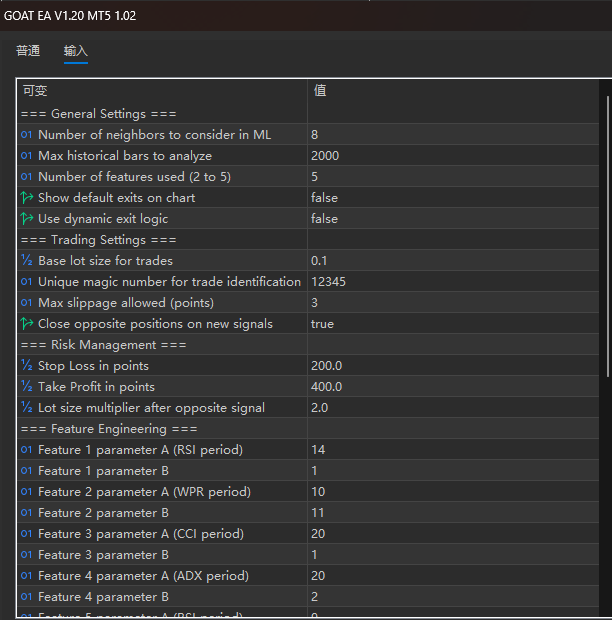This screenshot has height=620, width=612.
Task: Select 'Unique magic number for trade identification' label
Action: point(169,282)
